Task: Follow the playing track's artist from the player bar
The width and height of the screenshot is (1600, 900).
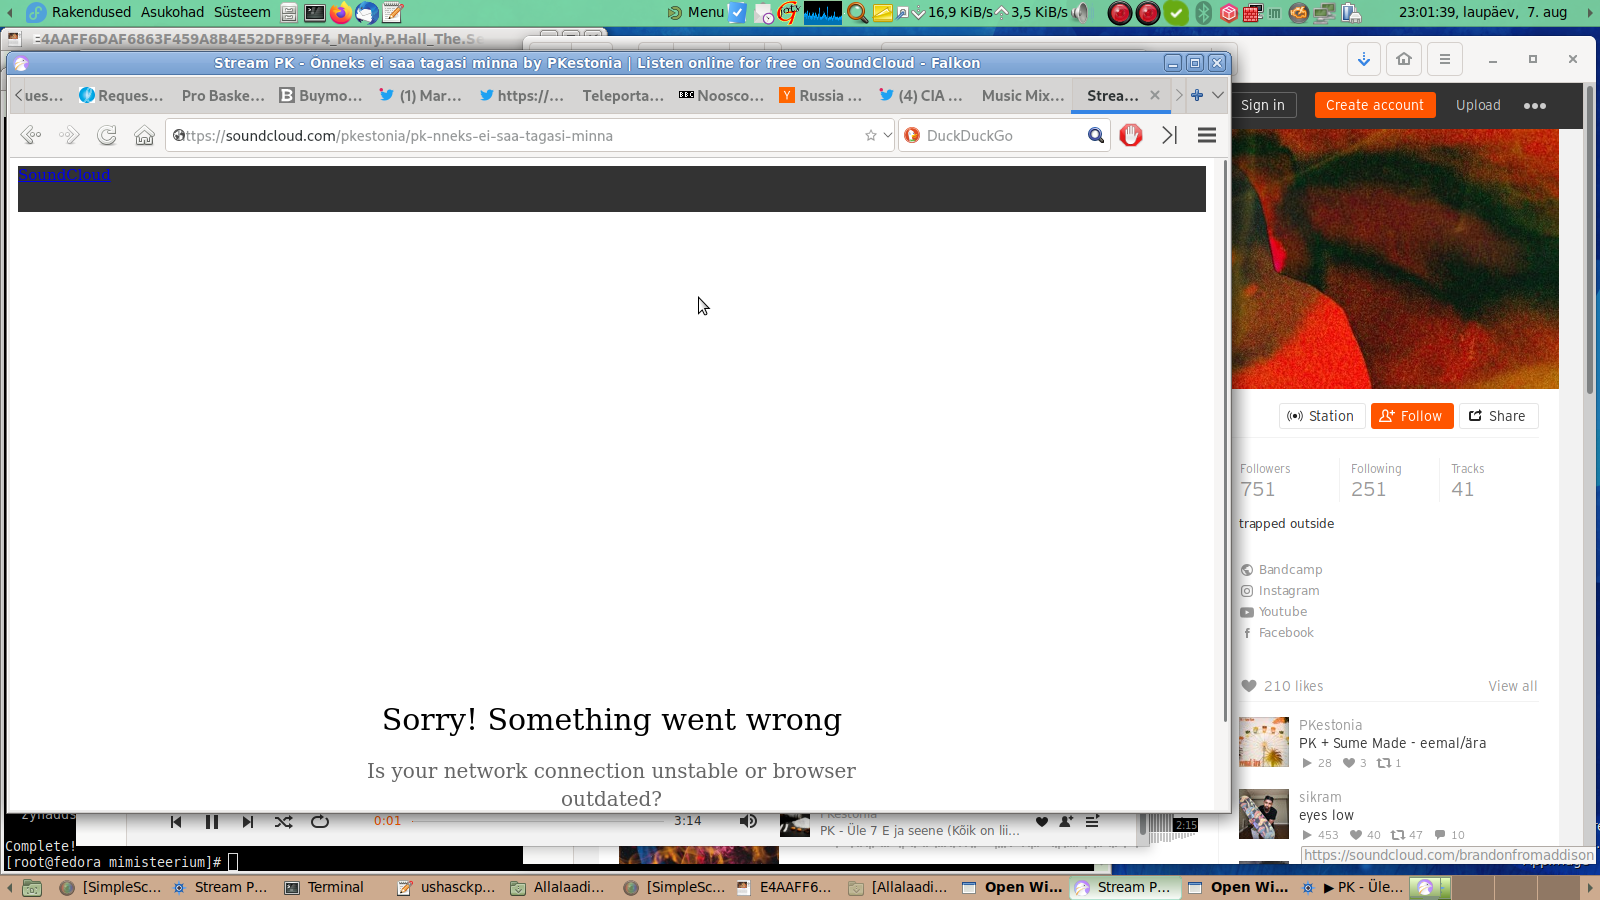Action: [1067, 821]
